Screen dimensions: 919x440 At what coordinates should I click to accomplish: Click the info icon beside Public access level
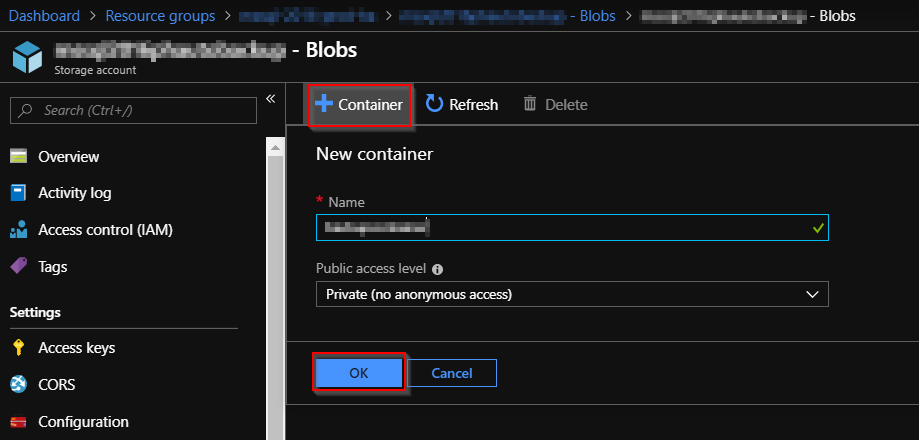437,269
